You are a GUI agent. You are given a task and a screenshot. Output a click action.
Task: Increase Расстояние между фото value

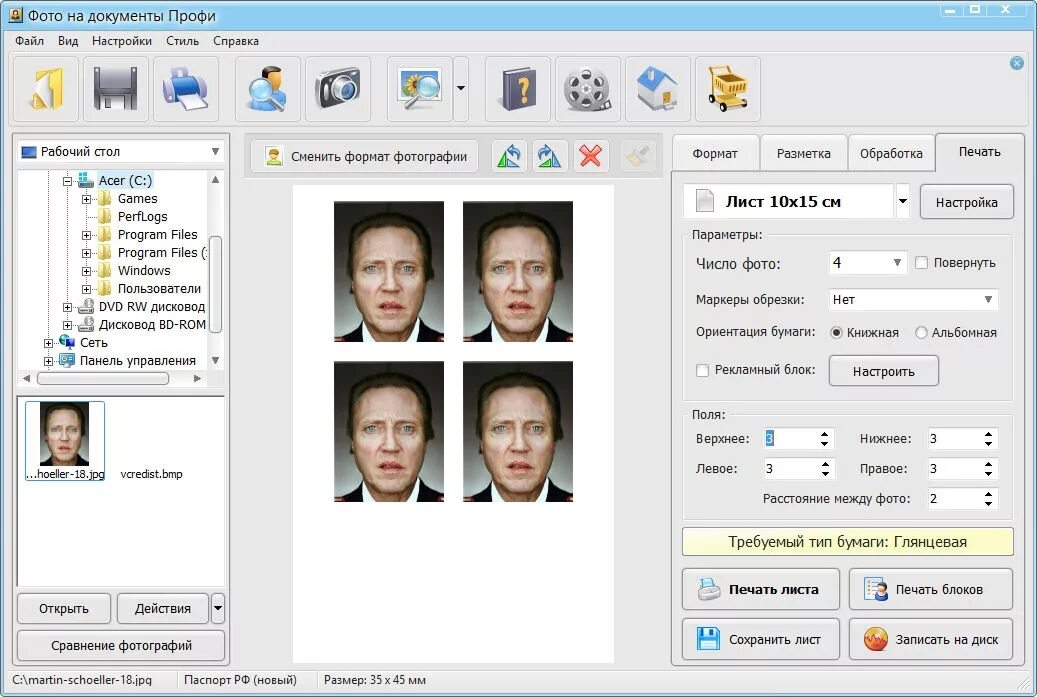click(988, 494)
